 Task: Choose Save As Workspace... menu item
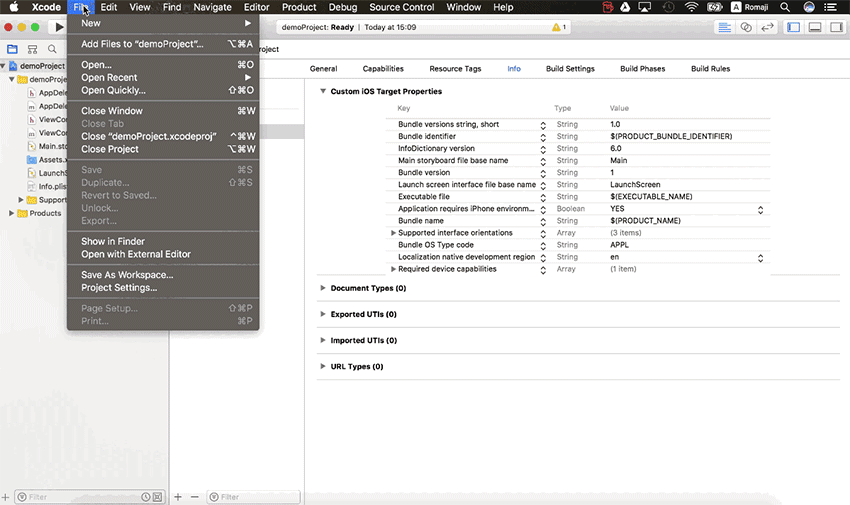tap(163, 275)
